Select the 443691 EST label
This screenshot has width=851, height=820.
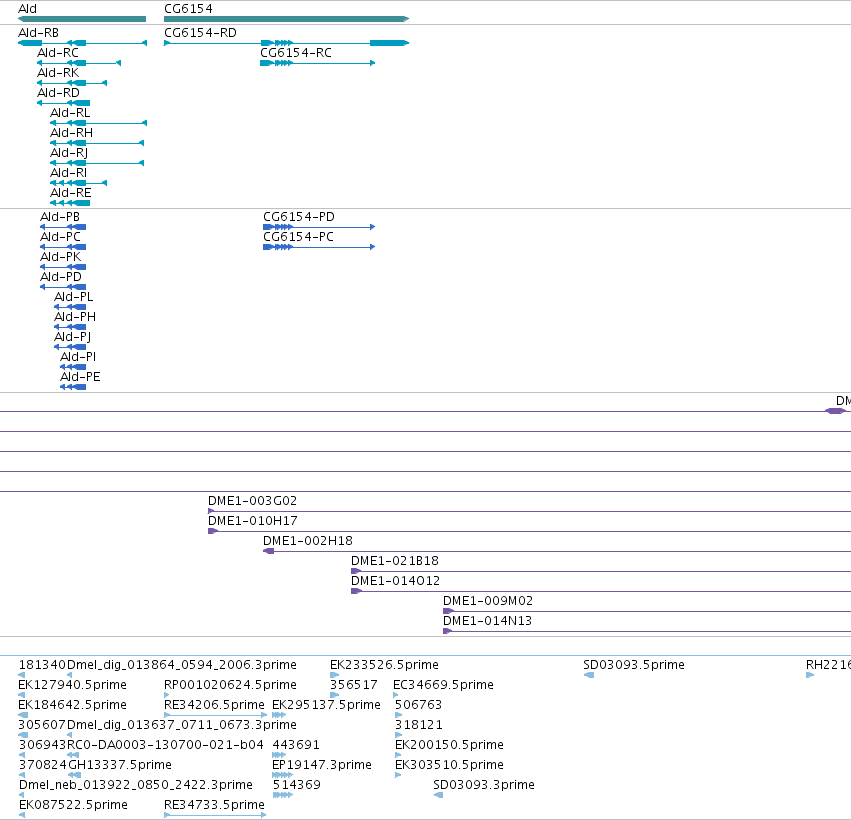(x=296, y=745)
